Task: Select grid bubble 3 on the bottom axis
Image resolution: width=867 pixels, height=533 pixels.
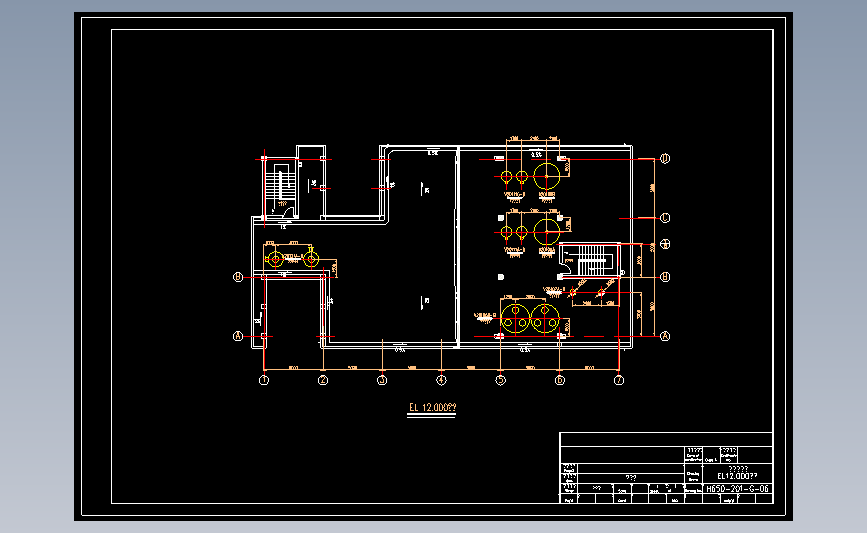Action: pos(382,380)
